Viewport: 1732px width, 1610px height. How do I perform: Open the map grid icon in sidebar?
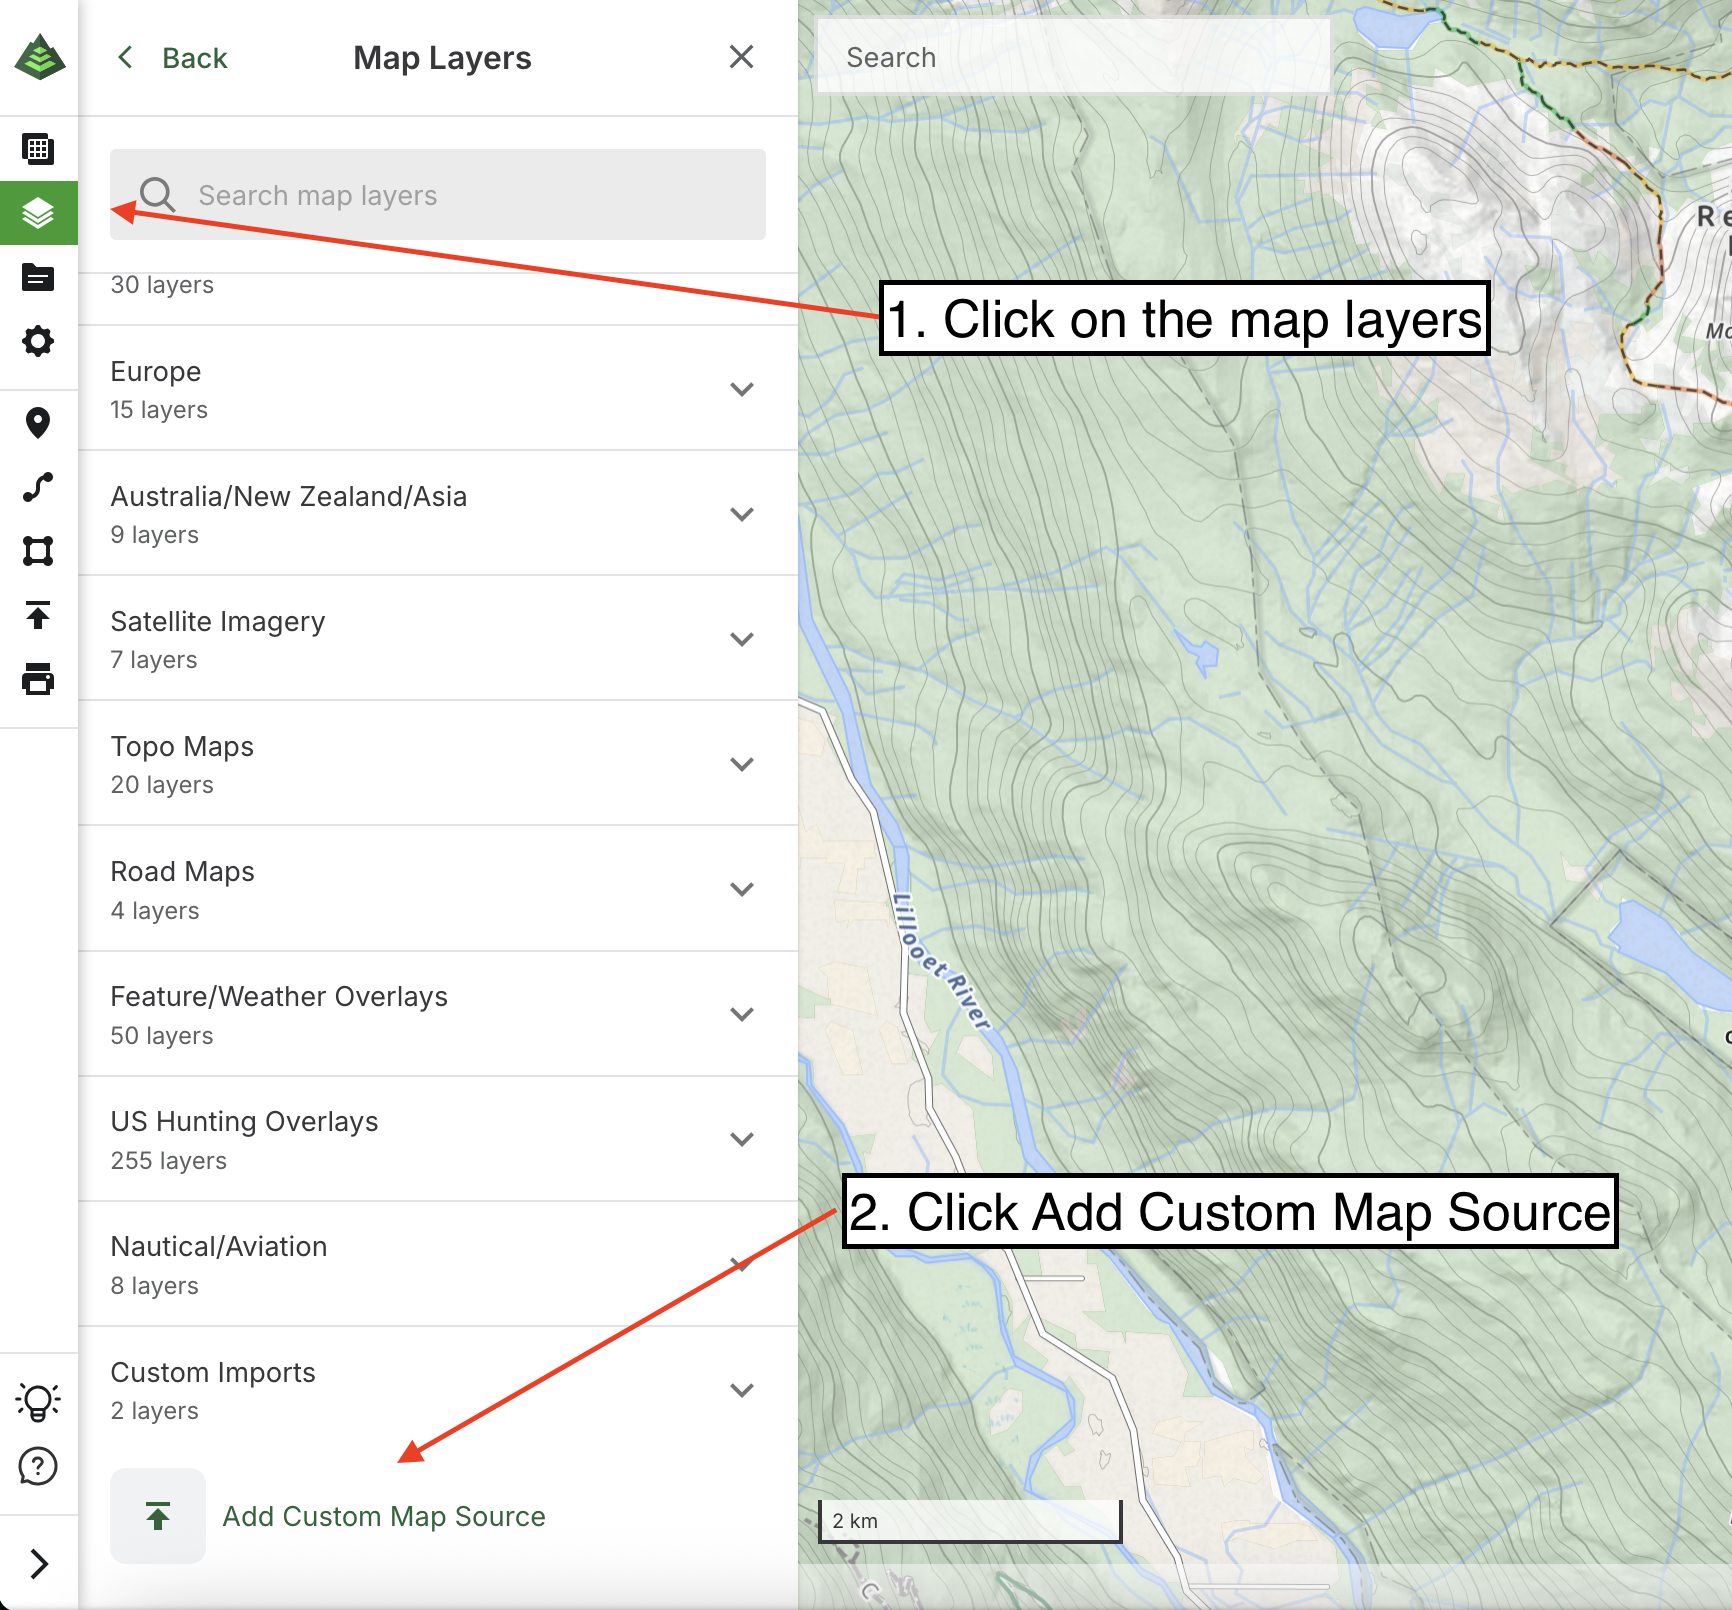(38, 149)
